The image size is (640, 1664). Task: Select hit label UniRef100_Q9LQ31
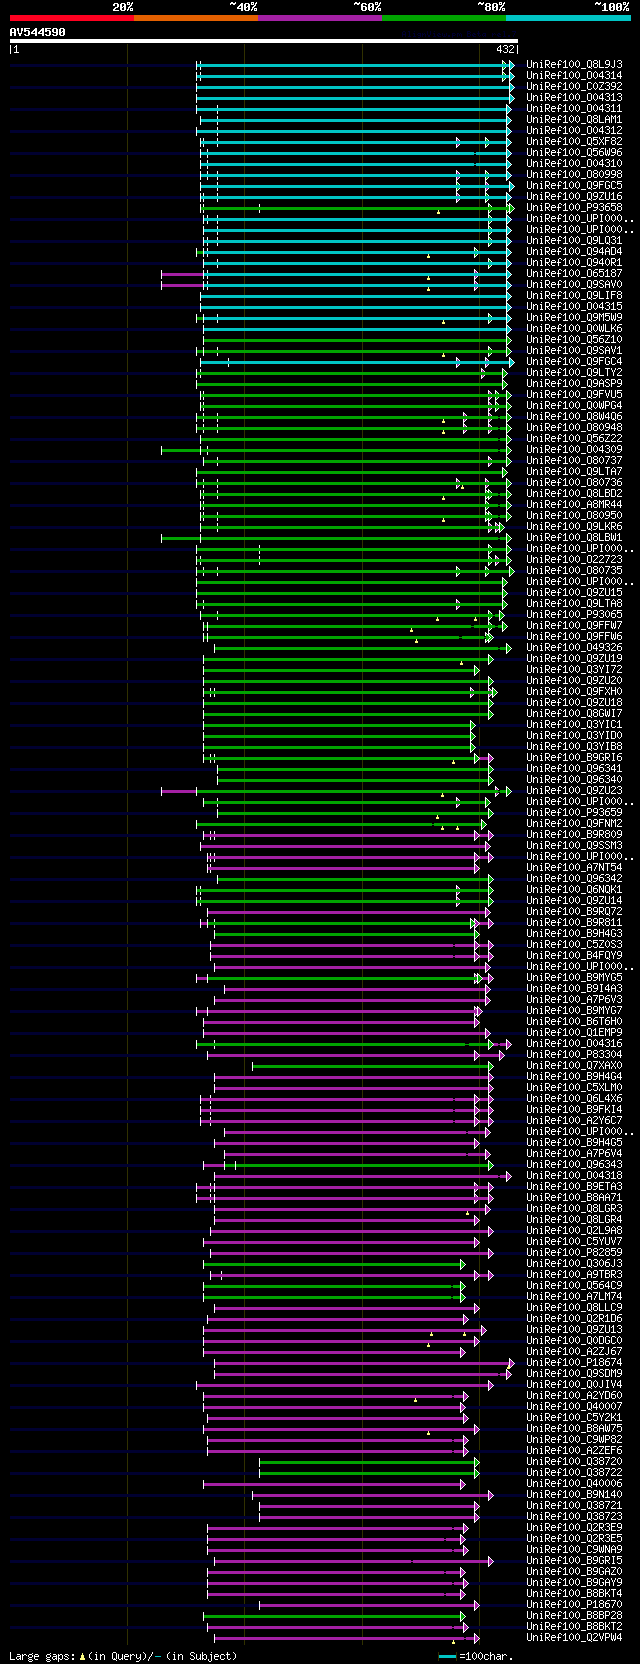tap(574, 240)
